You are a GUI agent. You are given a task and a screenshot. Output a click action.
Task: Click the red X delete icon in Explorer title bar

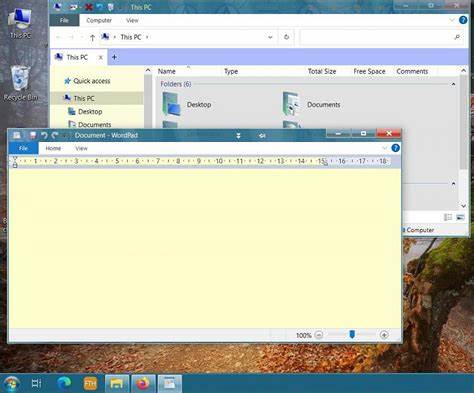(89, 7)
